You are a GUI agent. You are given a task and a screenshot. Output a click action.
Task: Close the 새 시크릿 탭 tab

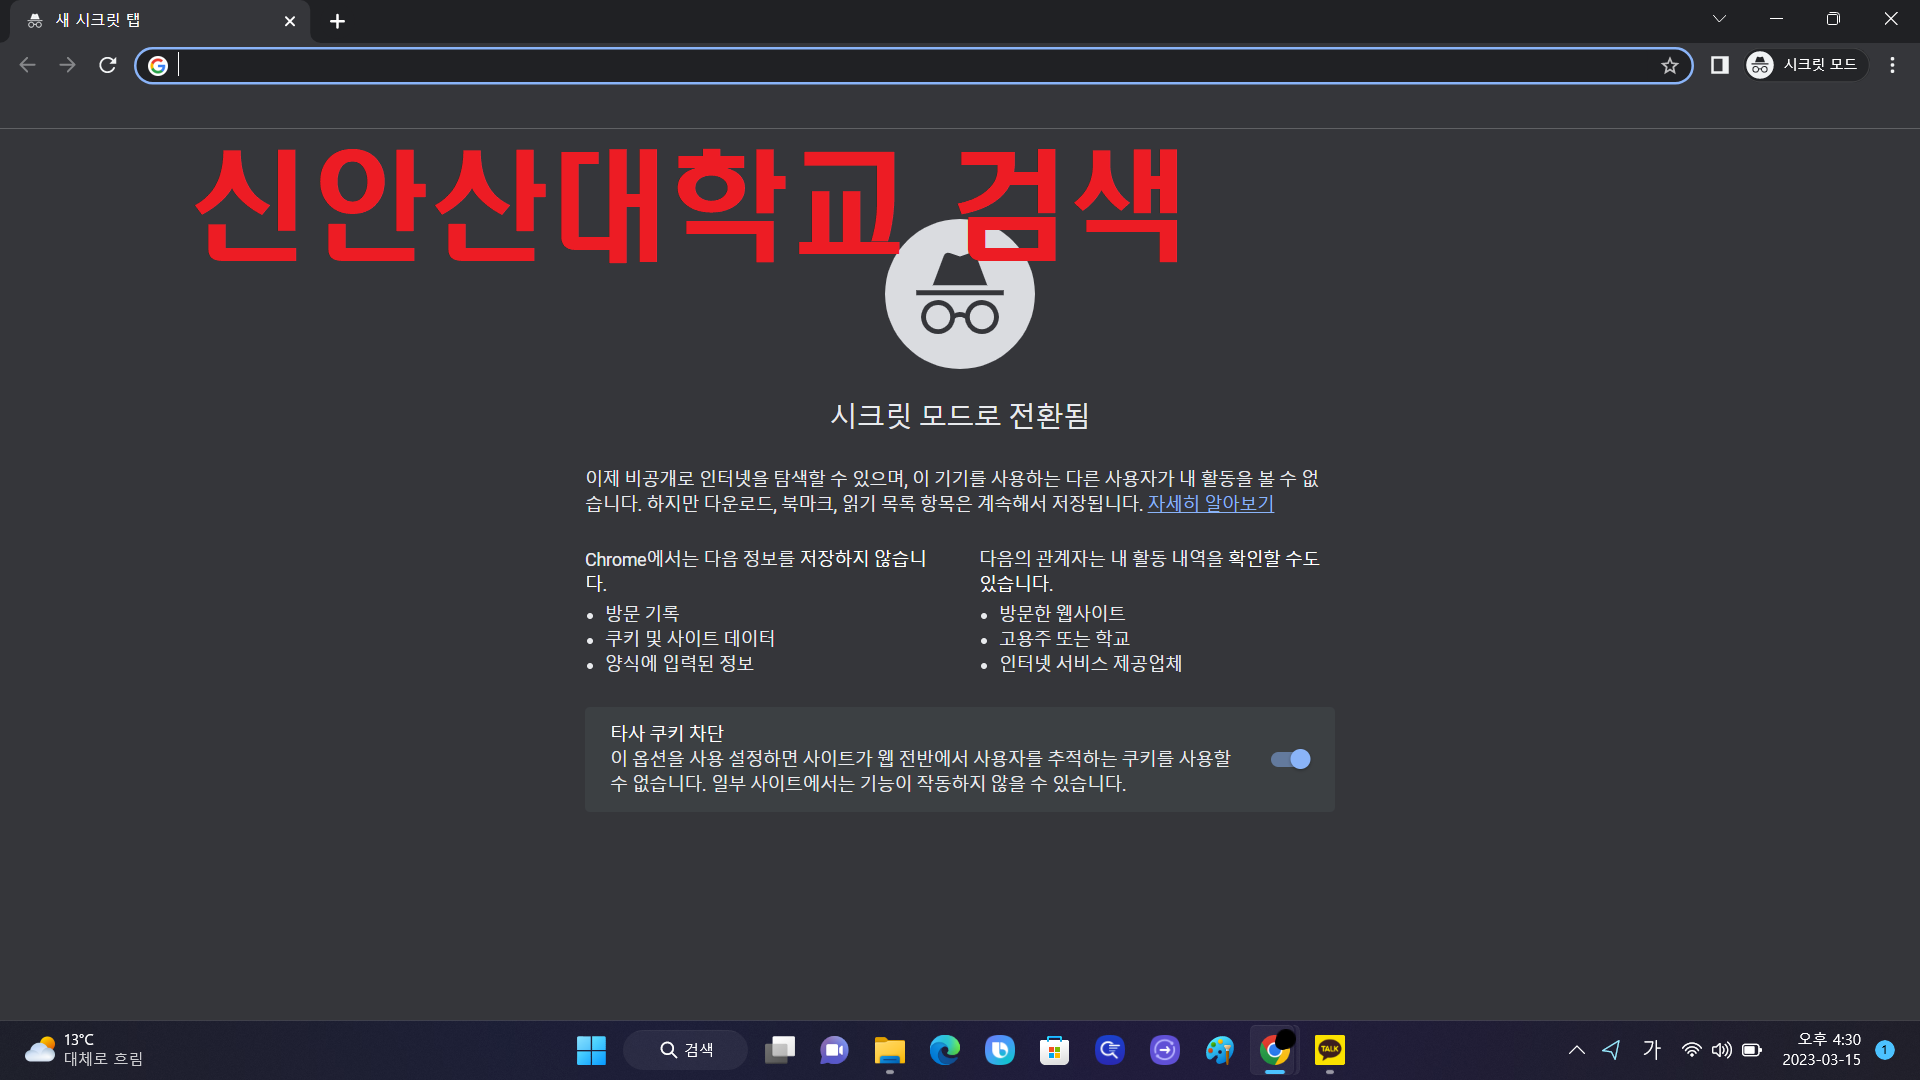[x=290, y=21]
